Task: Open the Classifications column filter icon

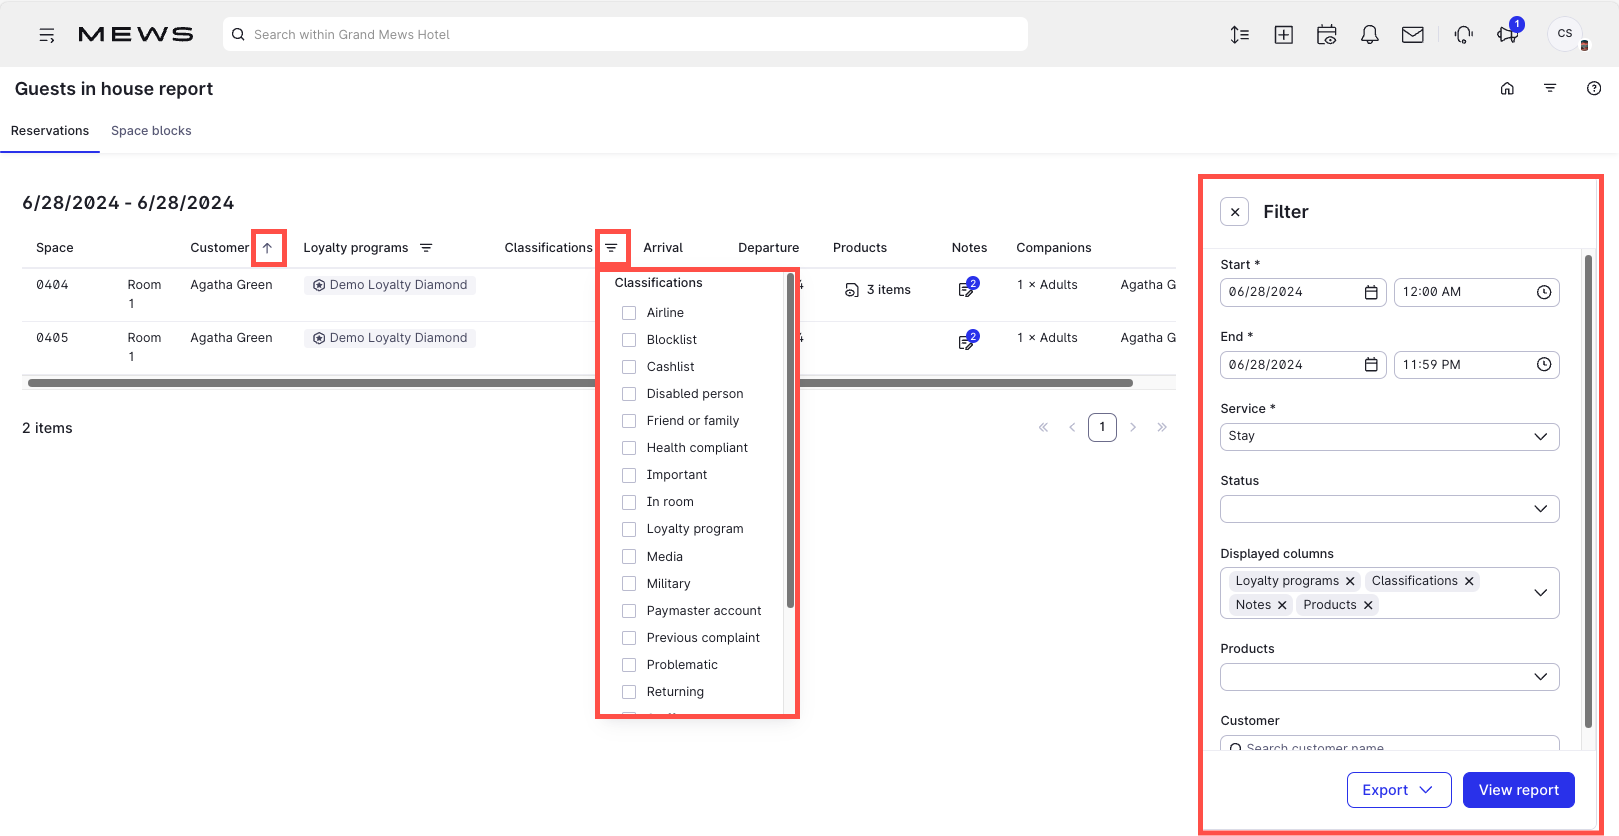Action: [x=611, y=248]
